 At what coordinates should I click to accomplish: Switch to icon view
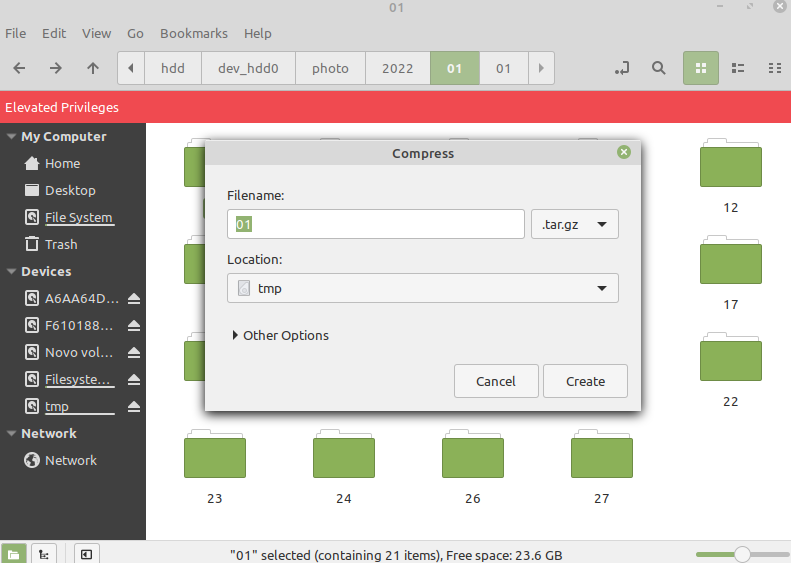click(x=701, y=68)
